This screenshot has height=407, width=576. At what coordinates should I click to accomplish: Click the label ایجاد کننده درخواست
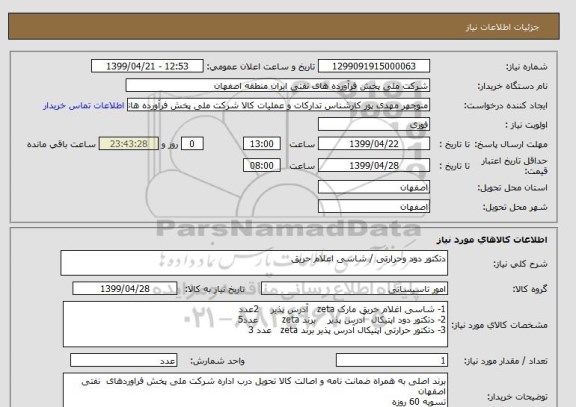[x=506, y=106]
